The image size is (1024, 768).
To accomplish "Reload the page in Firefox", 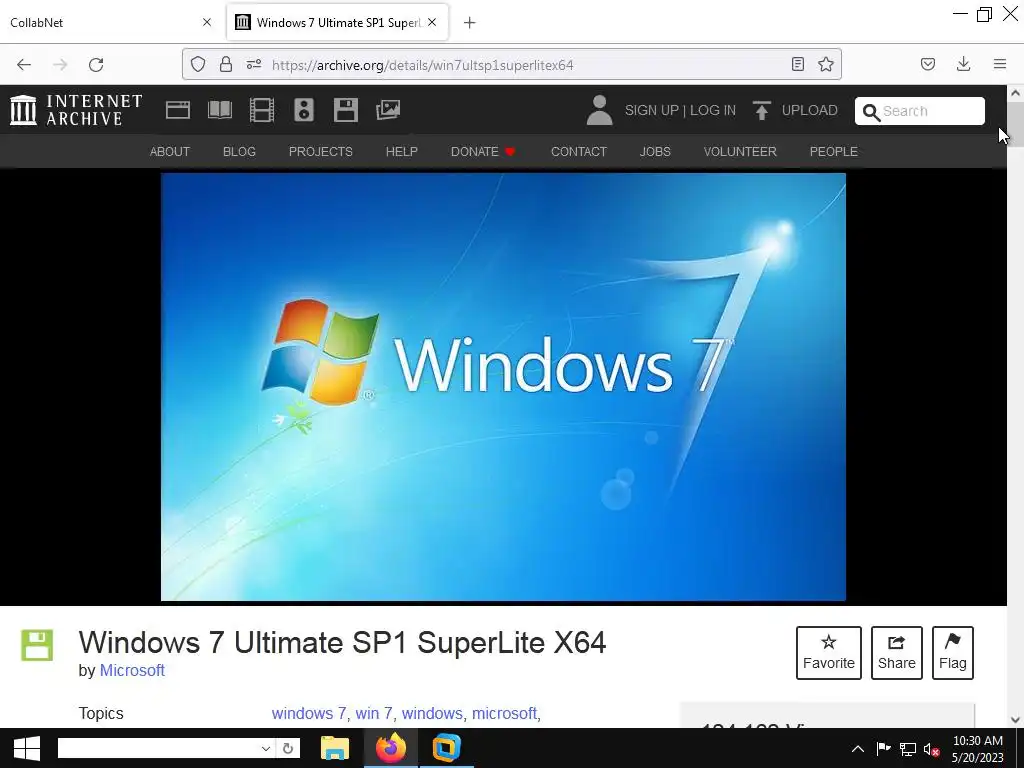I will [x=96, y=65].
